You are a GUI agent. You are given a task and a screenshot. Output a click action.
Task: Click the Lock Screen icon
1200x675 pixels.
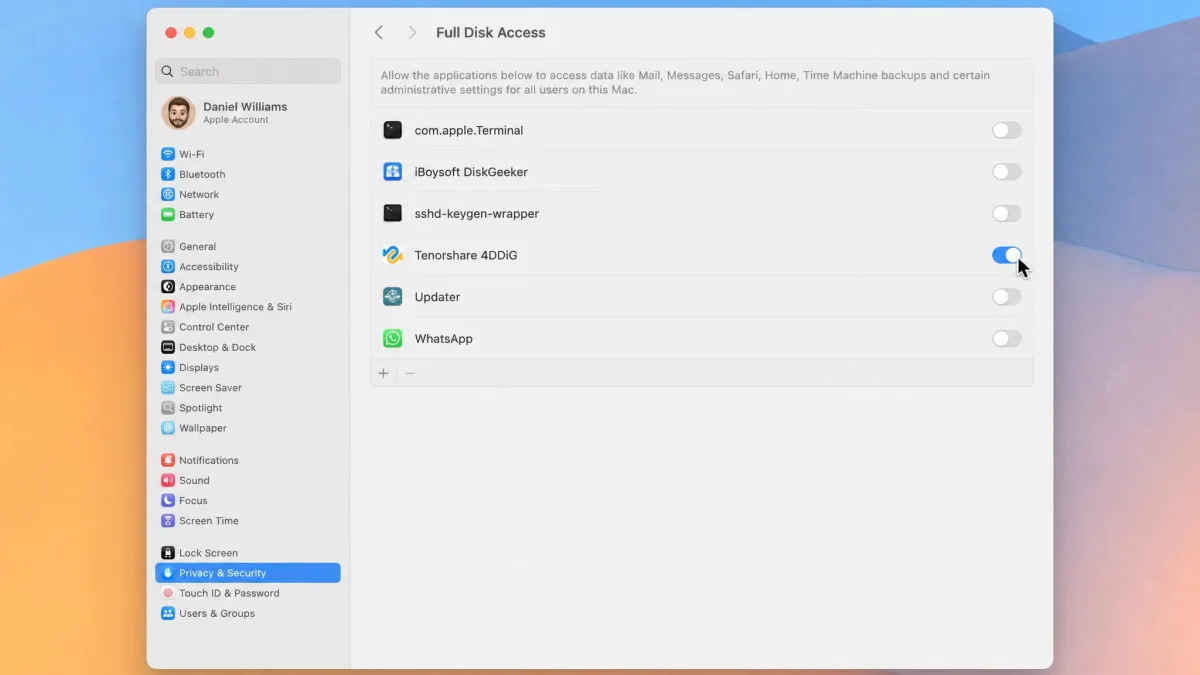click(168, 553)
